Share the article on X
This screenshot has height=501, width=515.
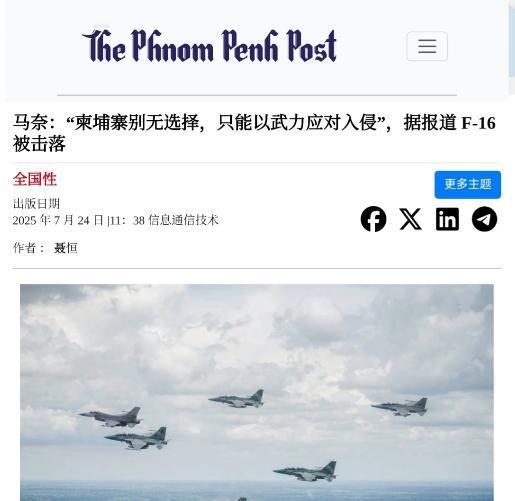410,219
